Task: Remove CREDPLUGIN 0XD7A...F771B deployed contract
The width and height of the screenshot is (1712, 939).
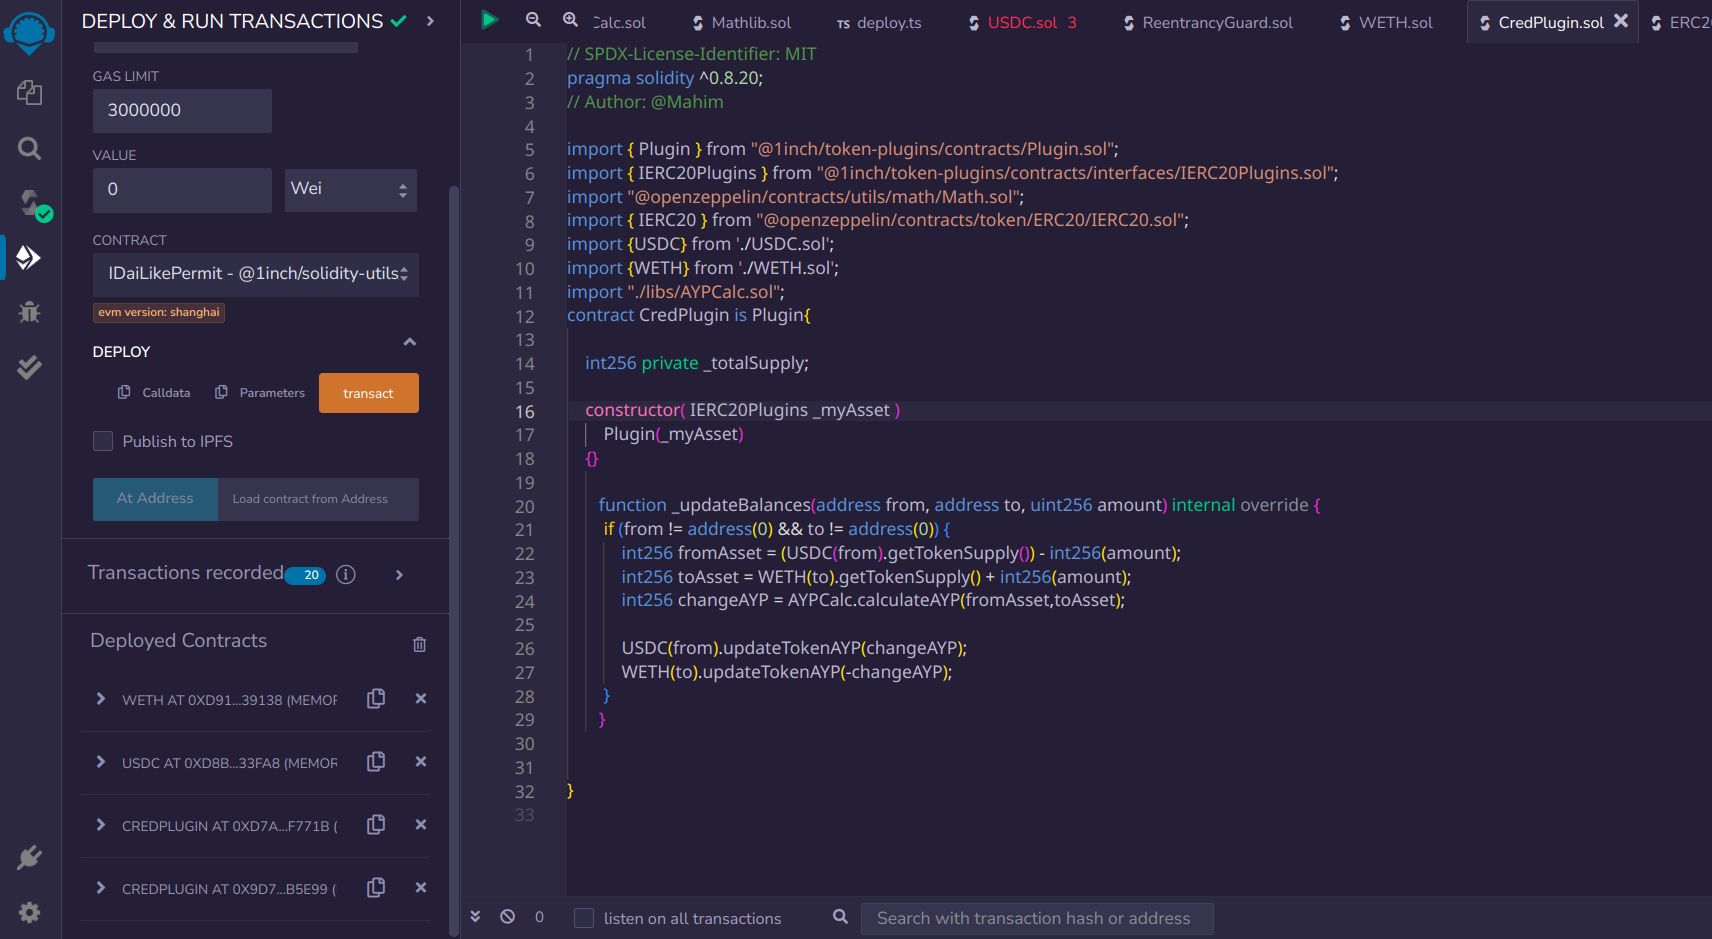Action: click(421, 824)
